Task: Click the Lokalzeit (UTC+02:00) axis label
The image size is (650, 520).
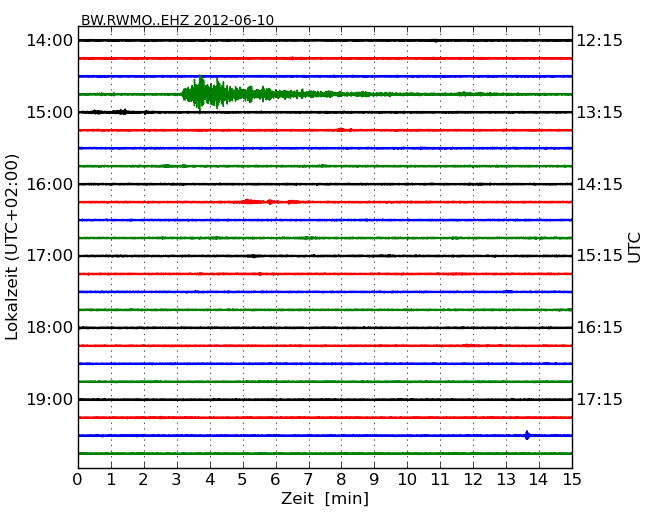Action: [12, 247]
